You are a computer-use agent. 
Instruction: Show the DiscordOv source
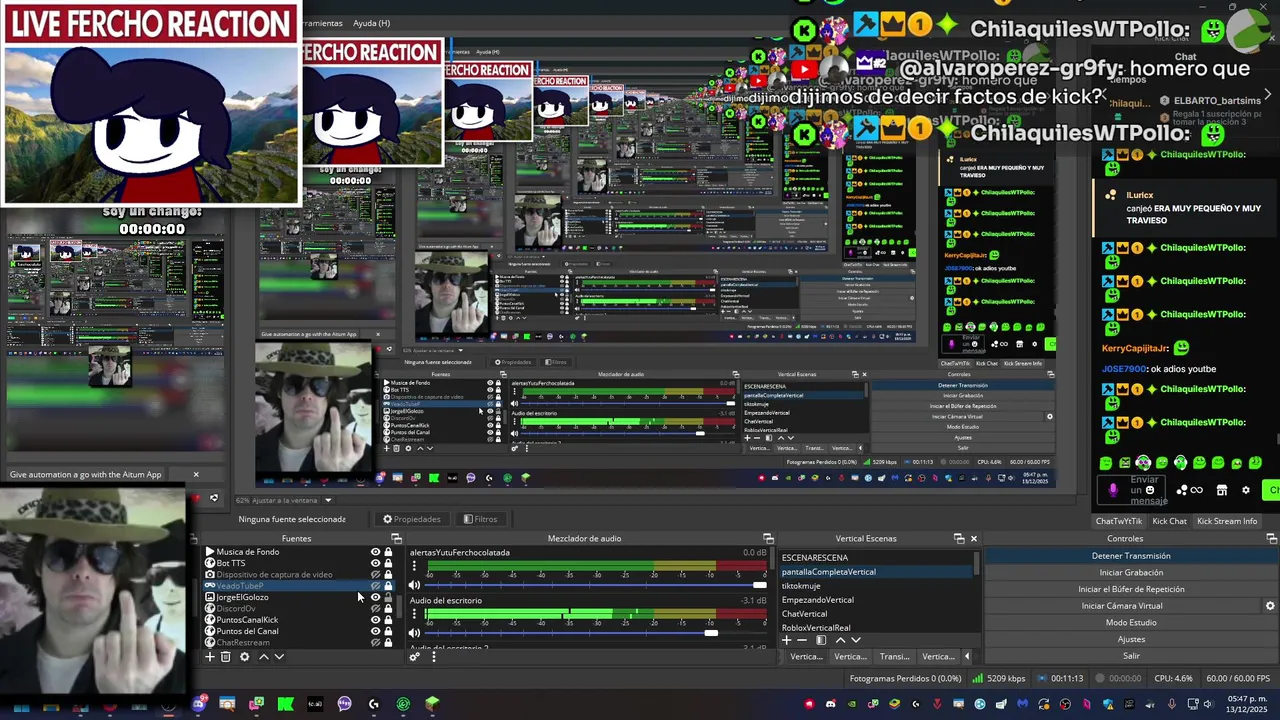coord(376,608)
